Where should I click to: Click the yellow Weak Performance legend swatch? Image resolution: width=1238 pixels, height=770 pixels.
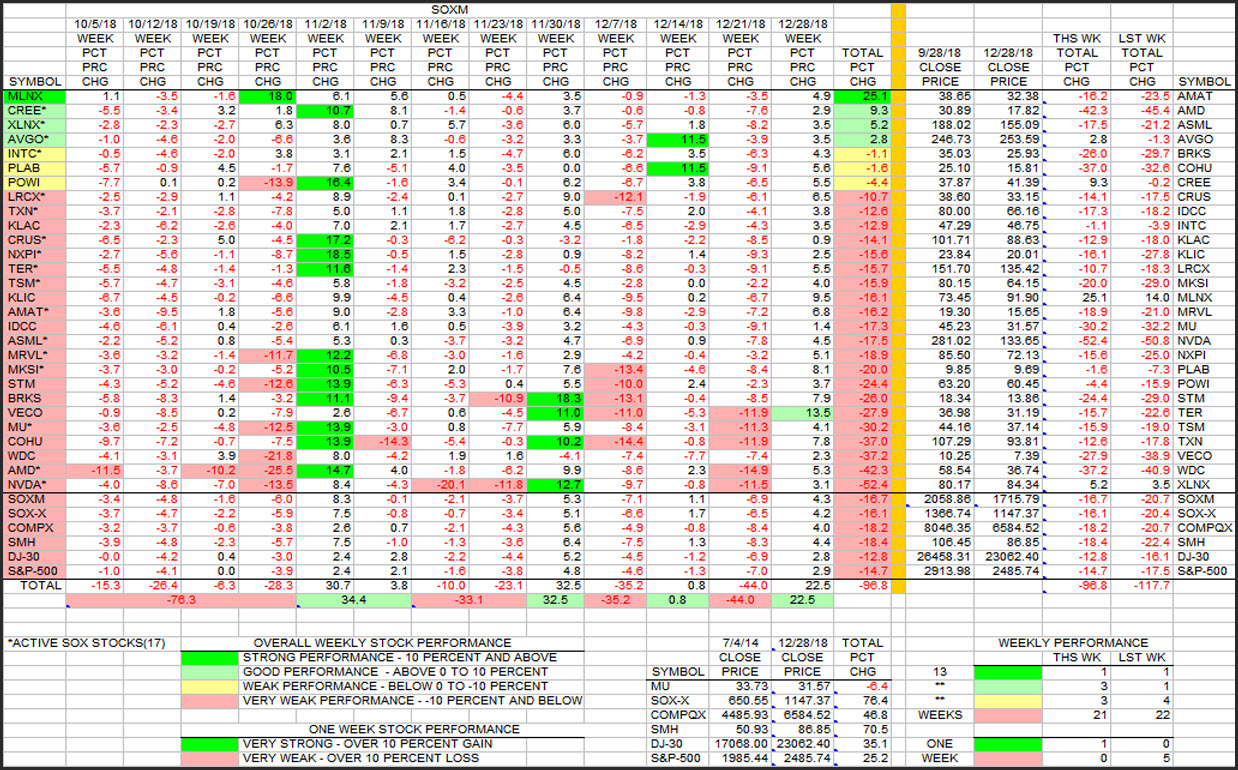pyautogui.click(x=209, y=686)
